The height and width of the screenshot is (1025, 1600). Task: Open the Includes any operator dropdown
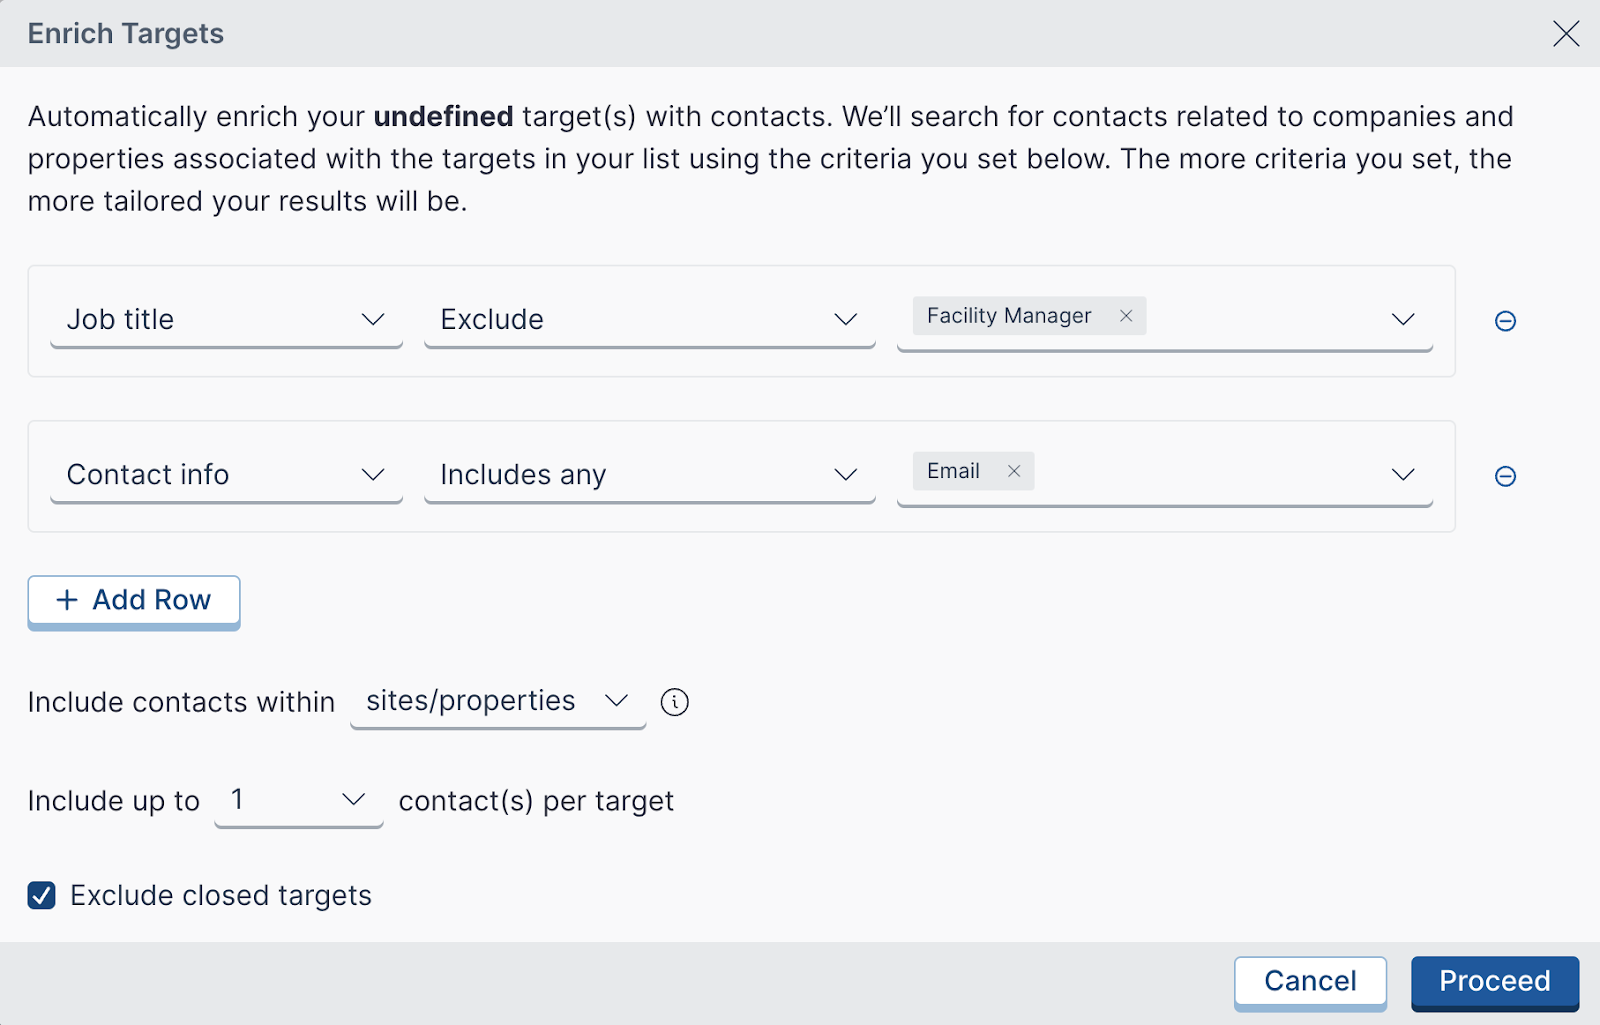pyautogui.click(x=649, y=475)
